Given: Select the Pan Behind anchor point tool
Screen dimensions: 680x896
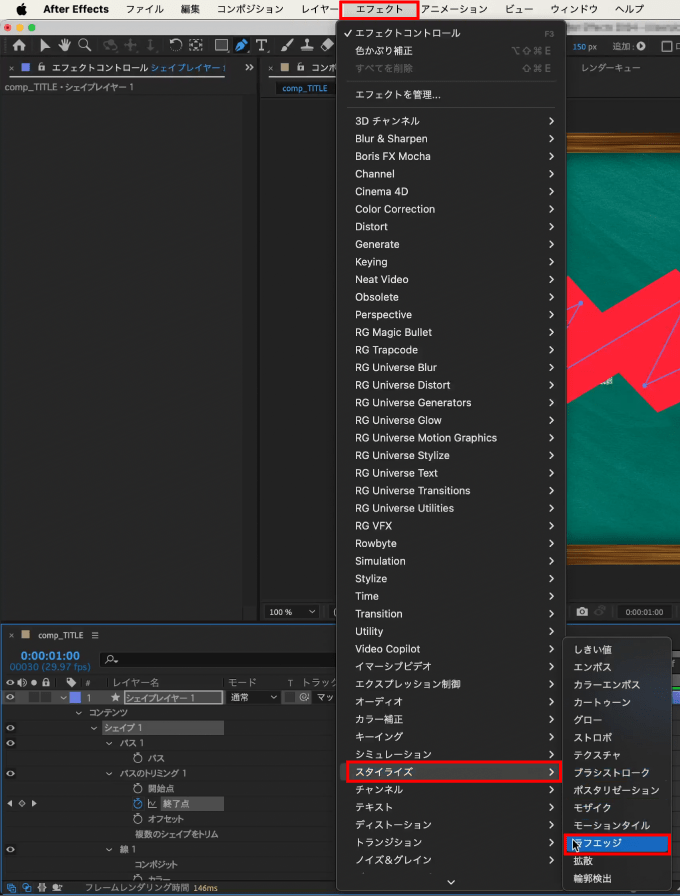Looking at the screenshot, I should click(x=196, y=46).
